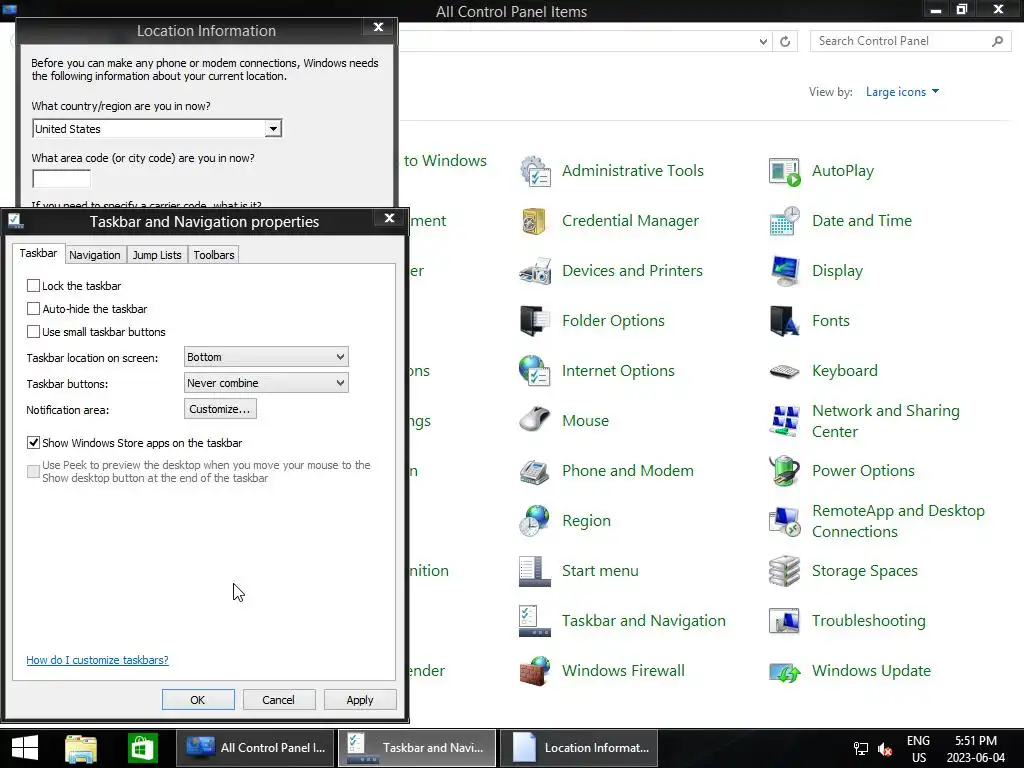Open the Folder Options icon

point(536,321)
